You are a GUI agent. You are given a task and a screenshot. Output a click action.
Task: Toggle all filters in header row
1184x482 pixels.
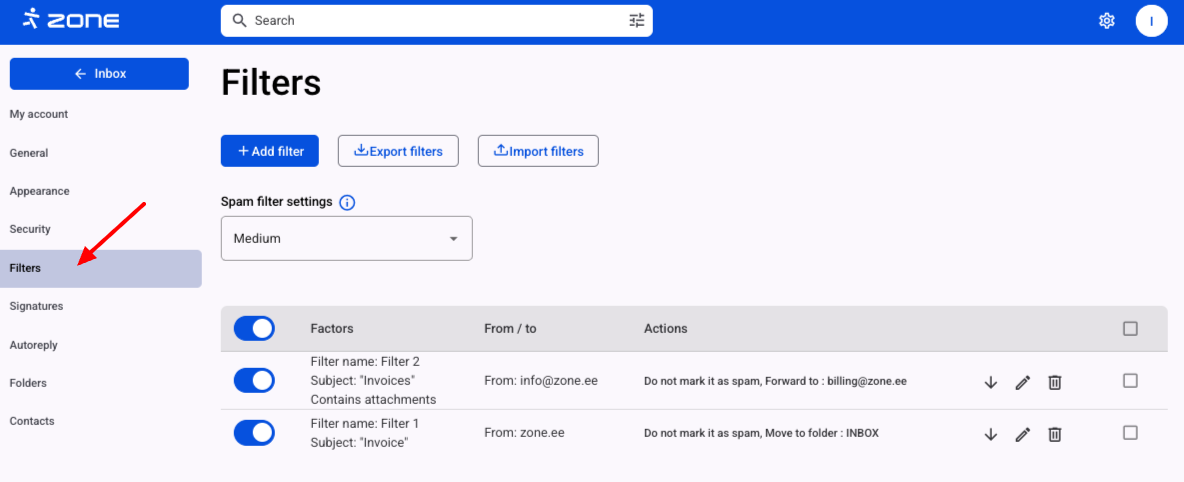click(x=254, y=328)
